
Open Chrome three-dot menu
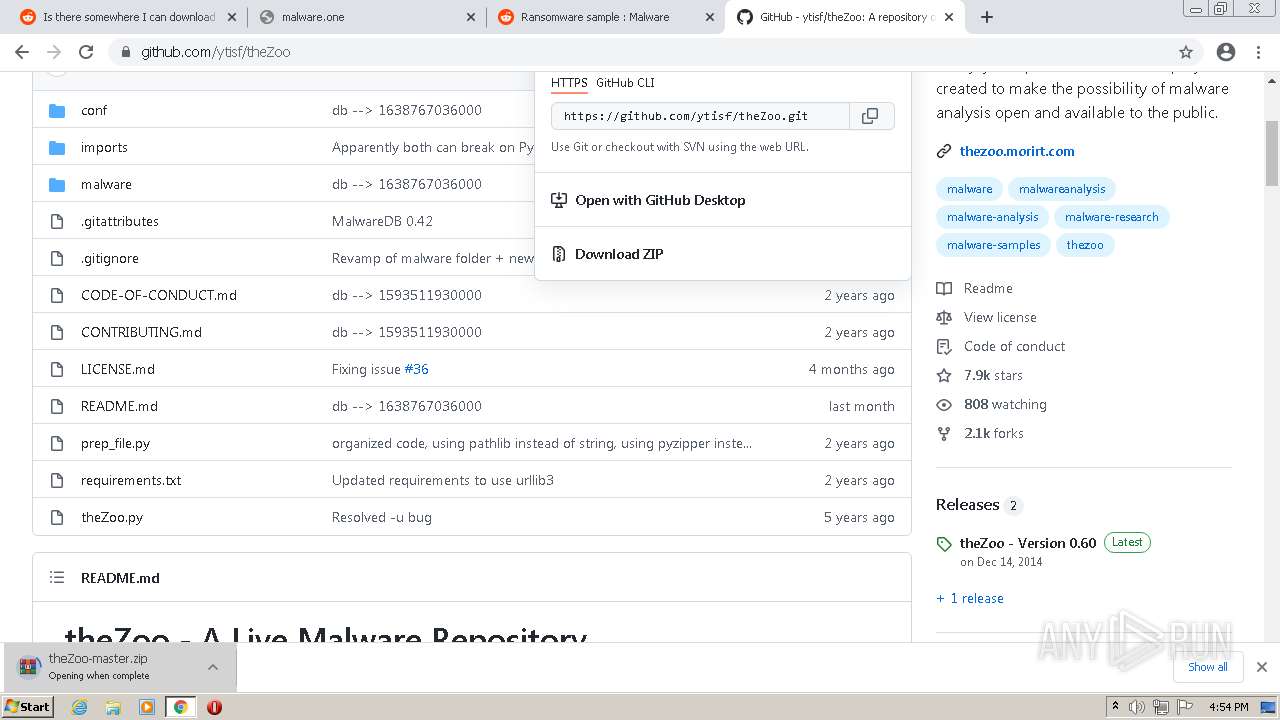(x=1258, y=52)
